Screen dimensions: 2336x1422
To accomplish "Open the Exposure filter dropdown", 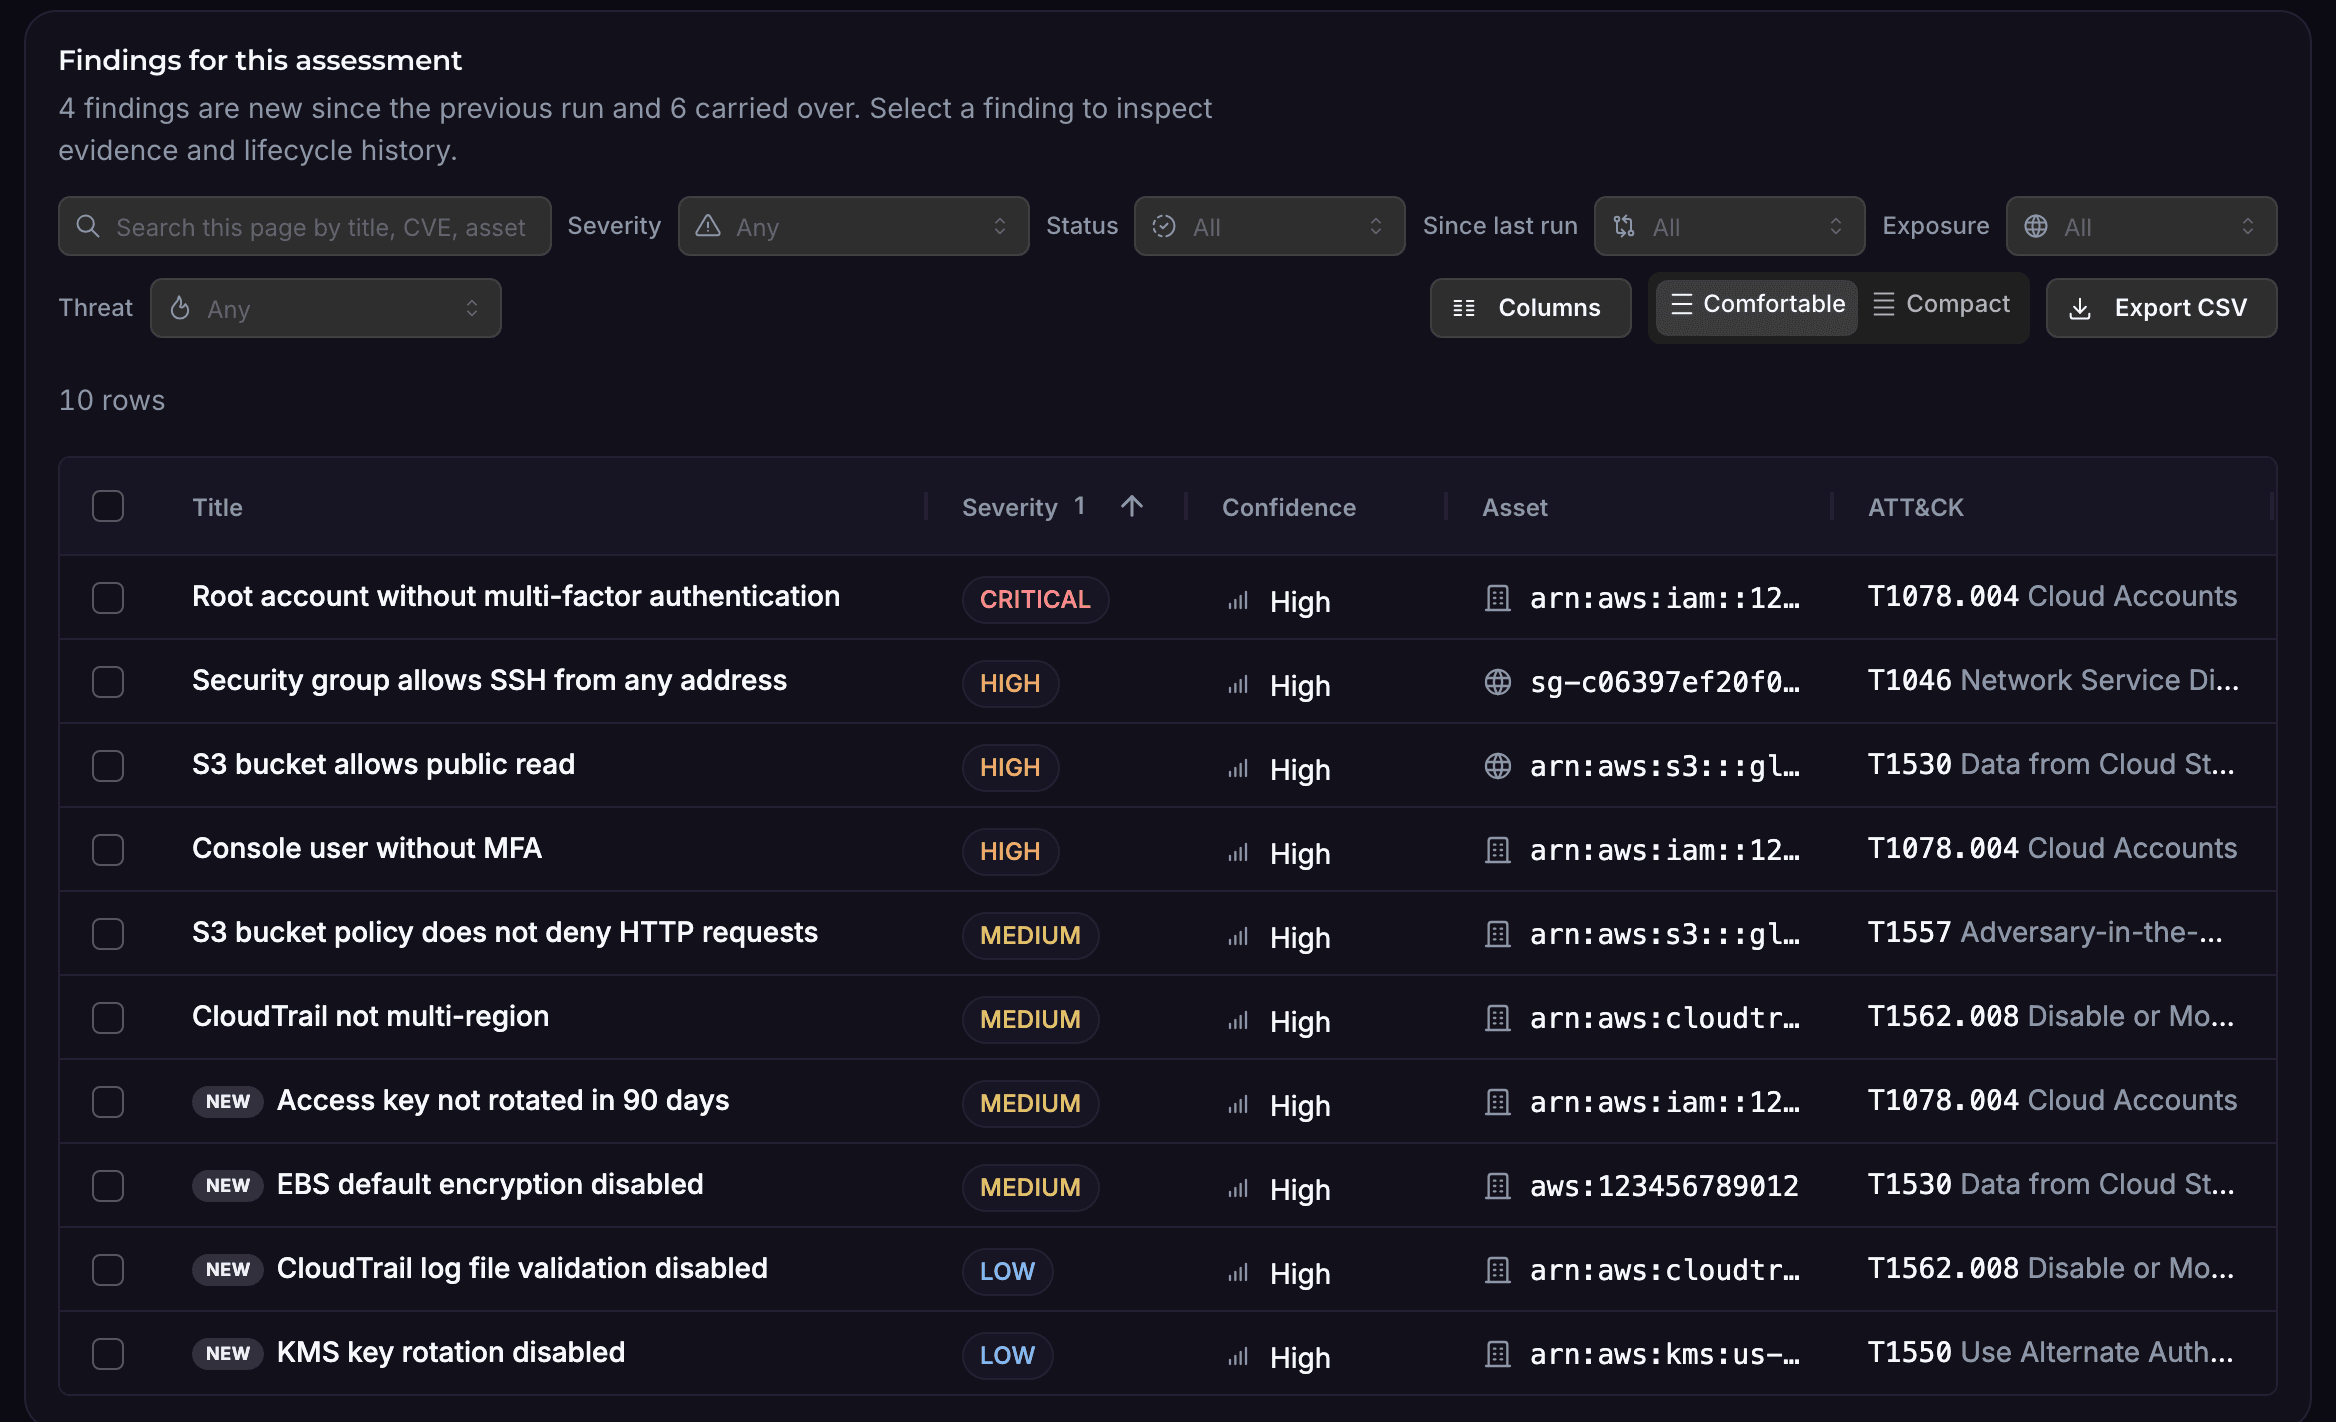I will [x=2141, y=226].
